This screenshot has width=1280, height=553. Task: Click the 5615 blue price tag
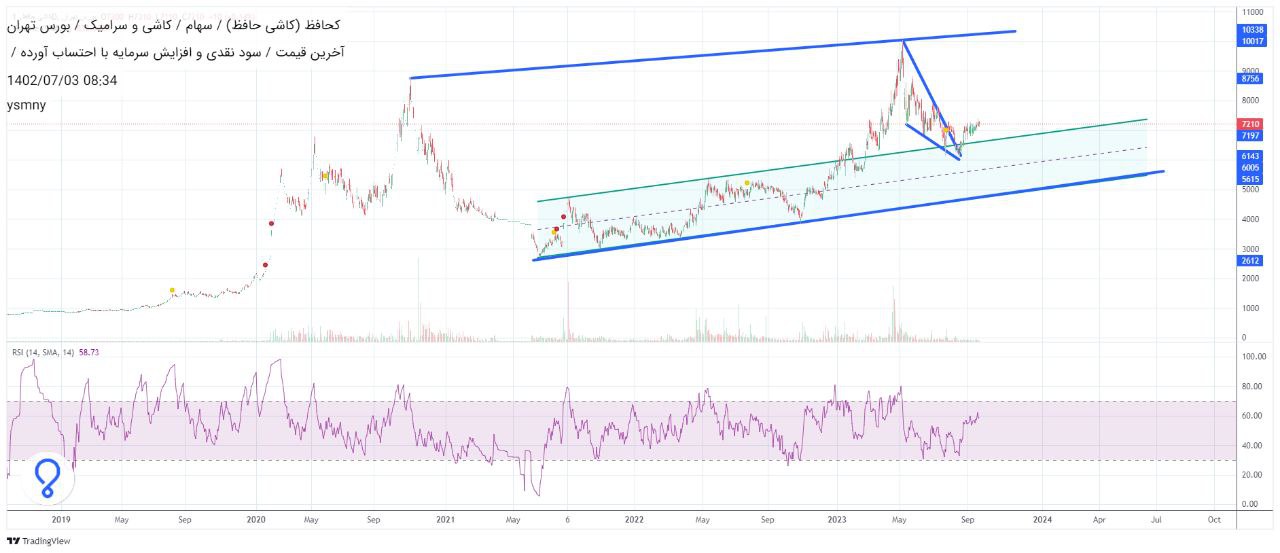1249,179
